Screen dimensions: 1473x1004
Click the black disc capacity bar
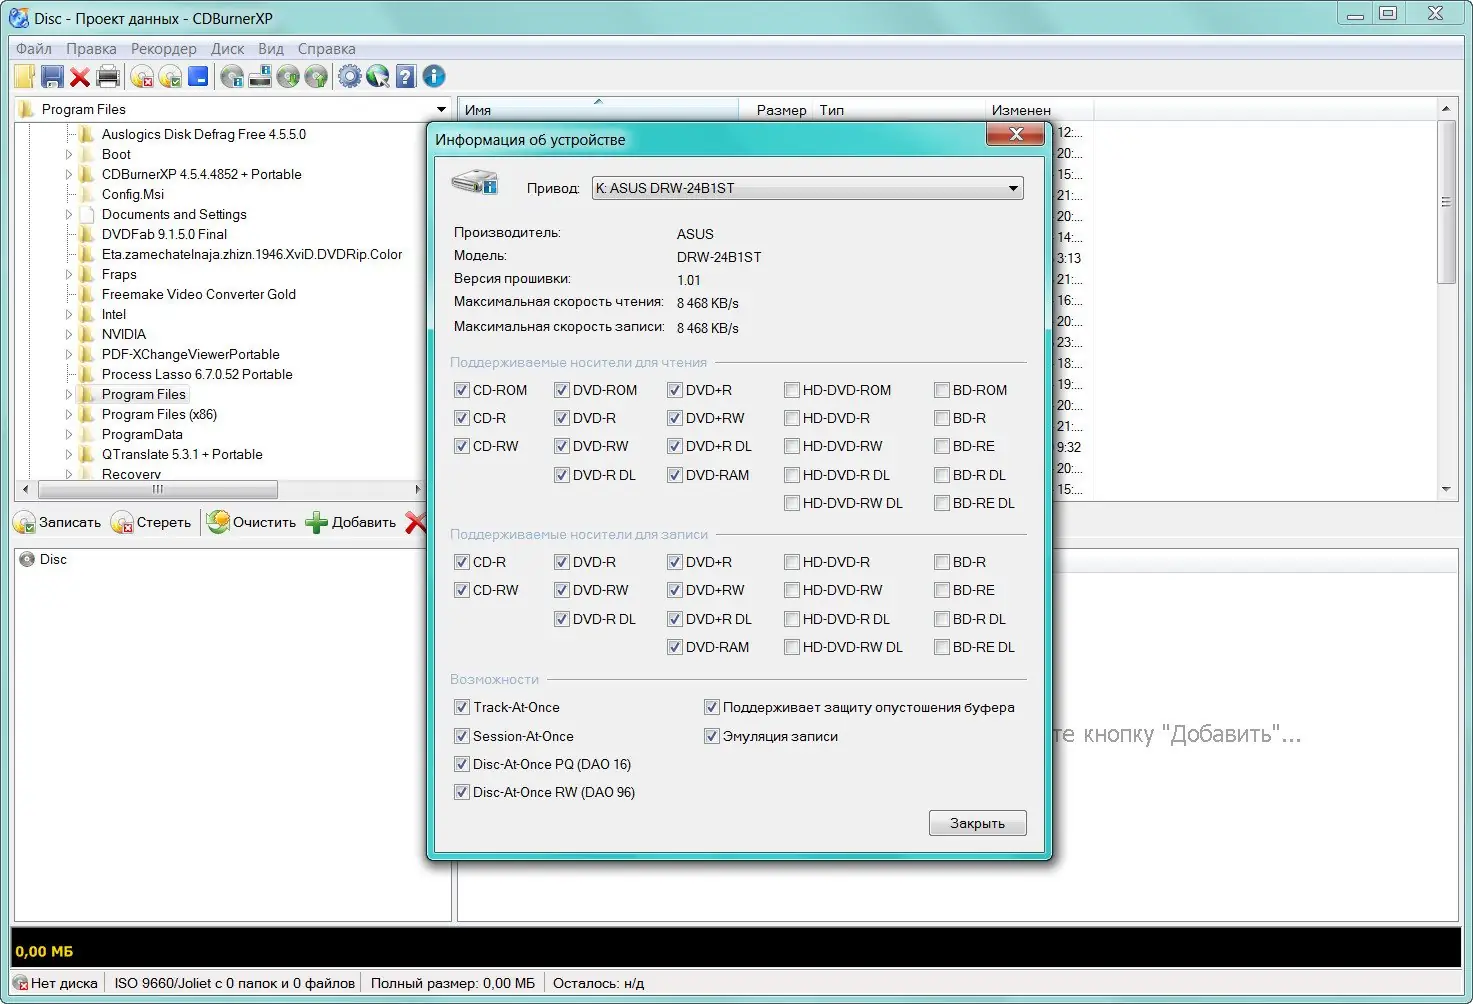tap(736, 949)
